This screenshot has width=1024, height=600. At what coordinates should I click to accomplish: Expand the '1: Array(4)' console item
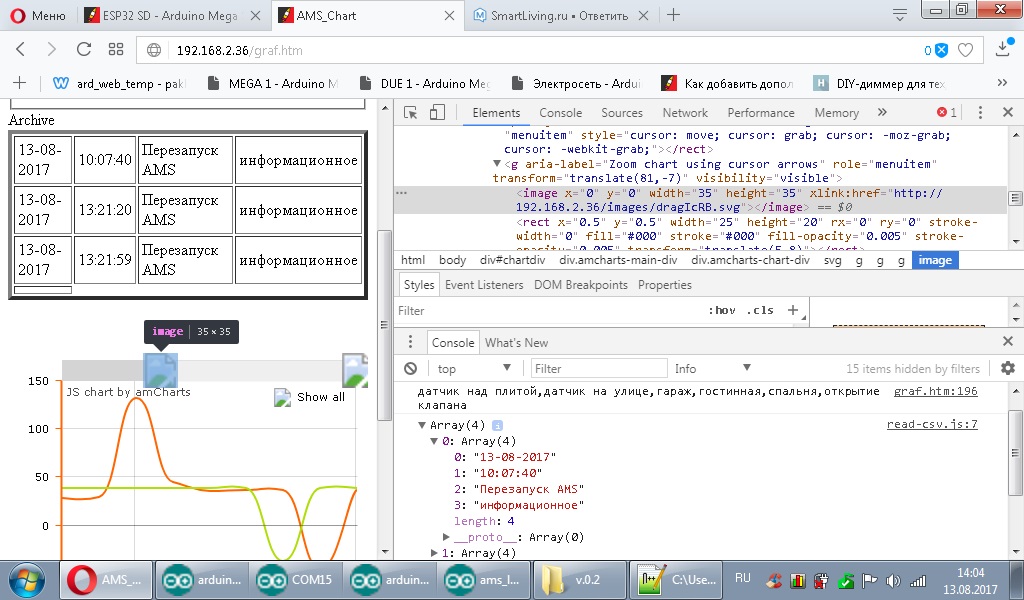pyautogui.click(x=435, y=553)
